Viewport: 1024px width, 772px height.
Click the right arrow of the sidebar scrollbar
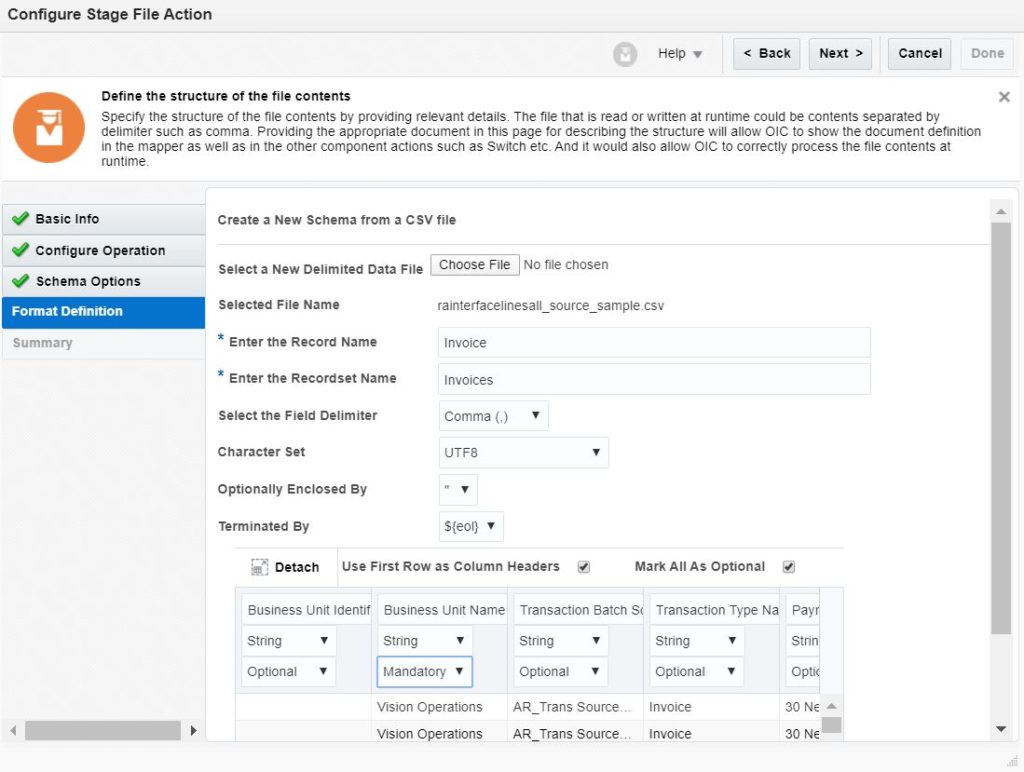tap(193, 731)
